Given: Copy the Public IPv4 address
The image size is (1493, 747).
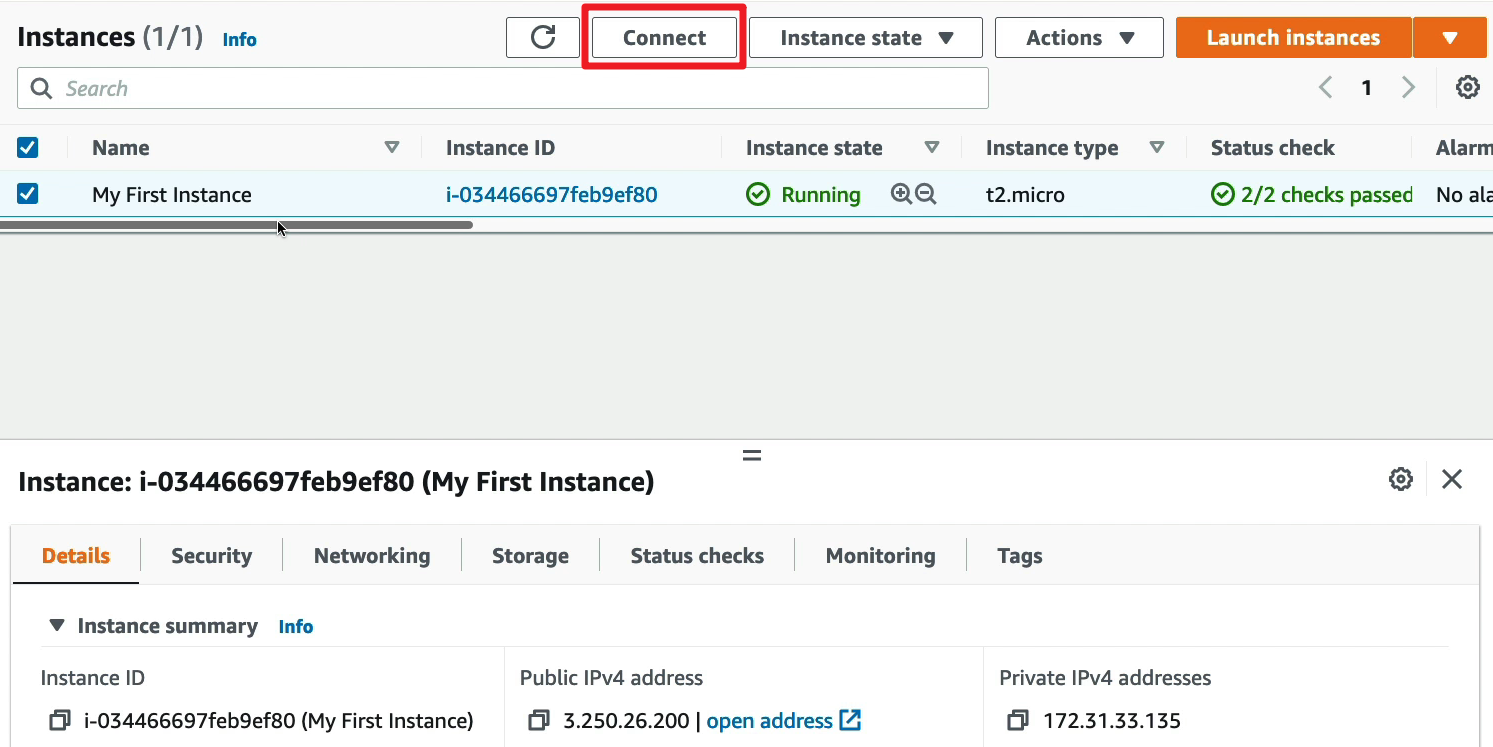Looking at the screenshot, I should tap(539, 720).
